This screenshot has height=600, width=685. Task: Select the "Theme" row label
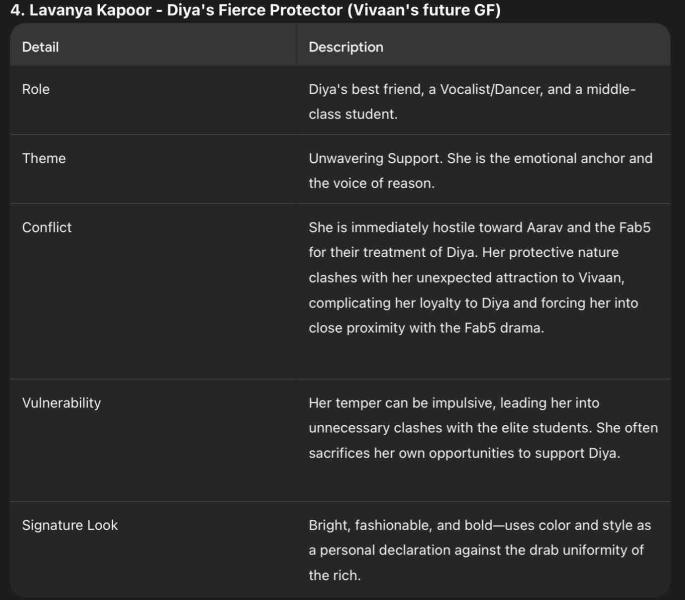click(44, 158)
